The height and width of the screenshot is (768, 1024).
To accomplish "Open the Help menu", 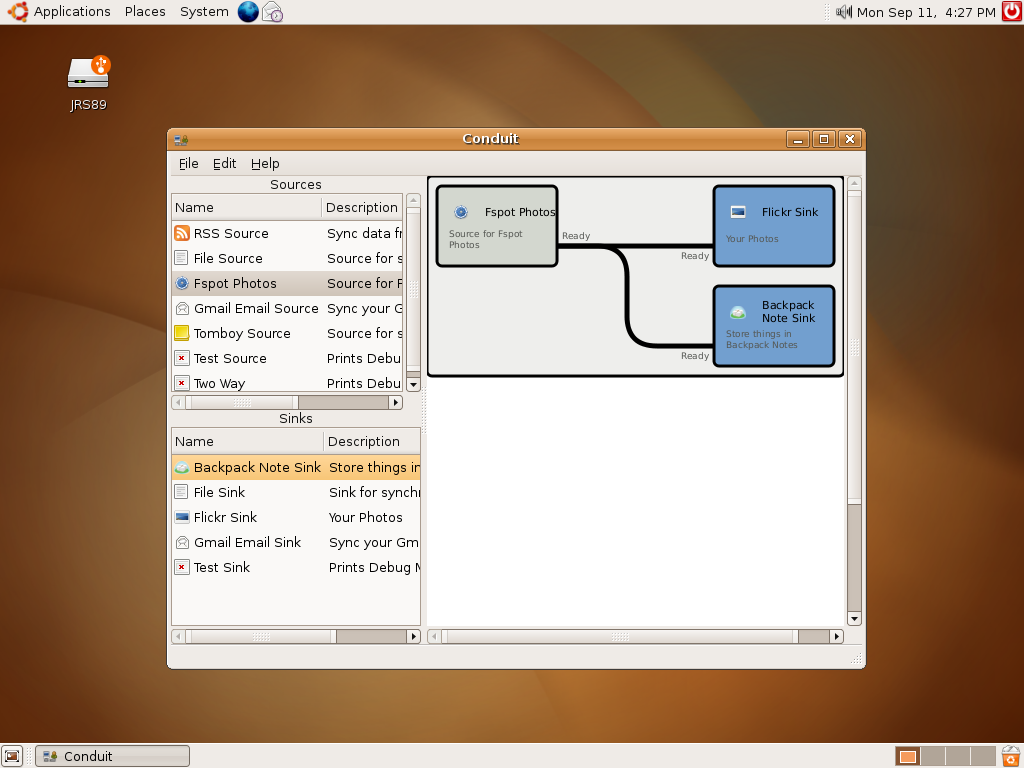I will point(265,163).
